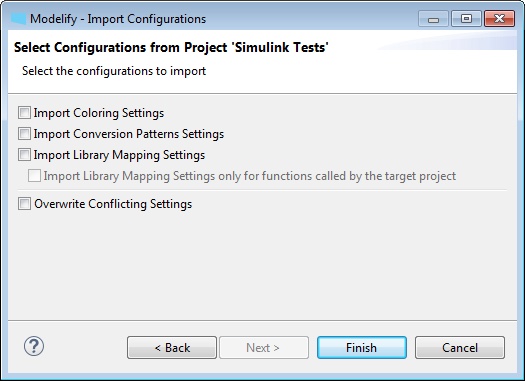Toggle Overwrite Conflicting Settings checkbox
Screen dimensions: 525x381
pyautogui.click(x=24, y=204)
